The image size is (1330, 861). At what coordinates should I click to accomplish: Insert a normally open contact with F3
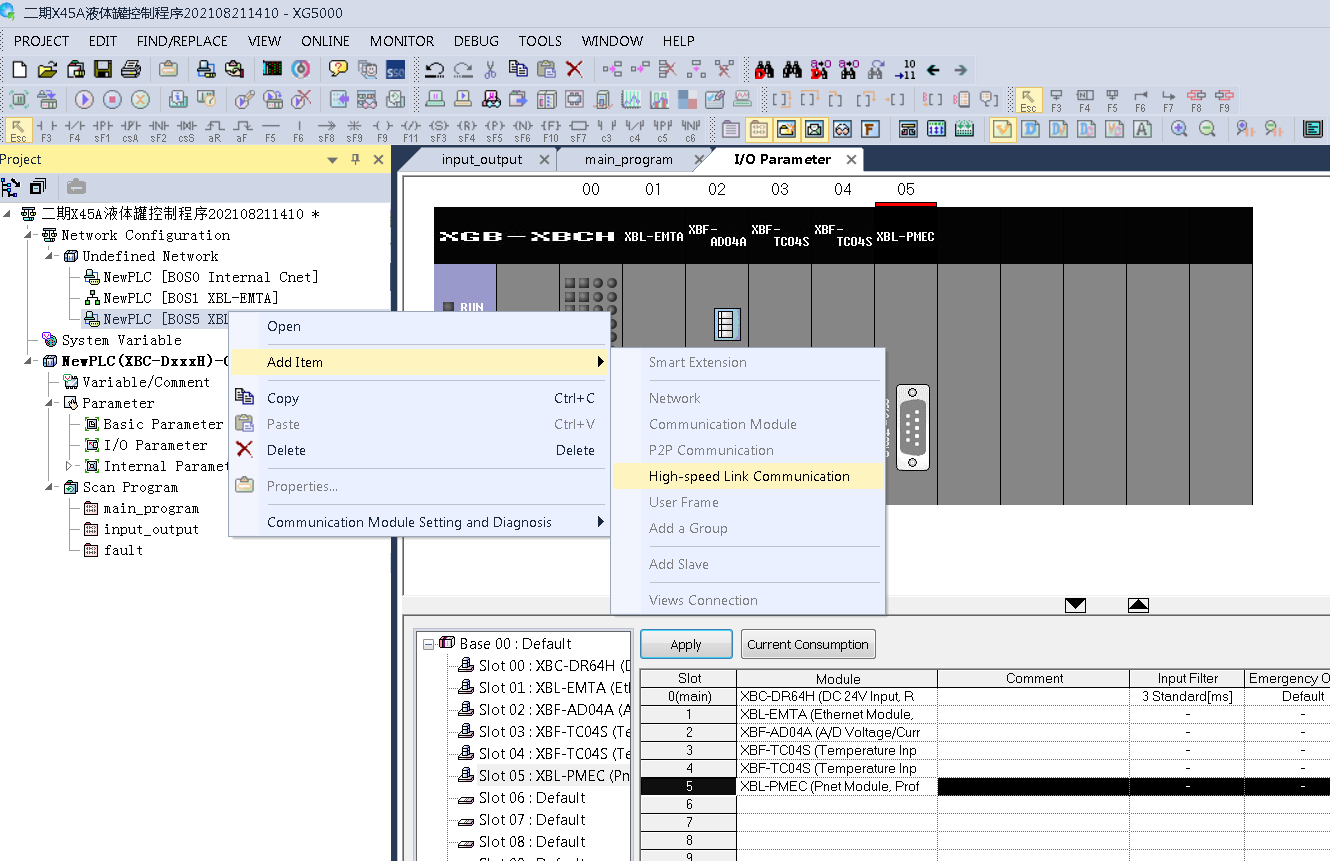point(46,130)
